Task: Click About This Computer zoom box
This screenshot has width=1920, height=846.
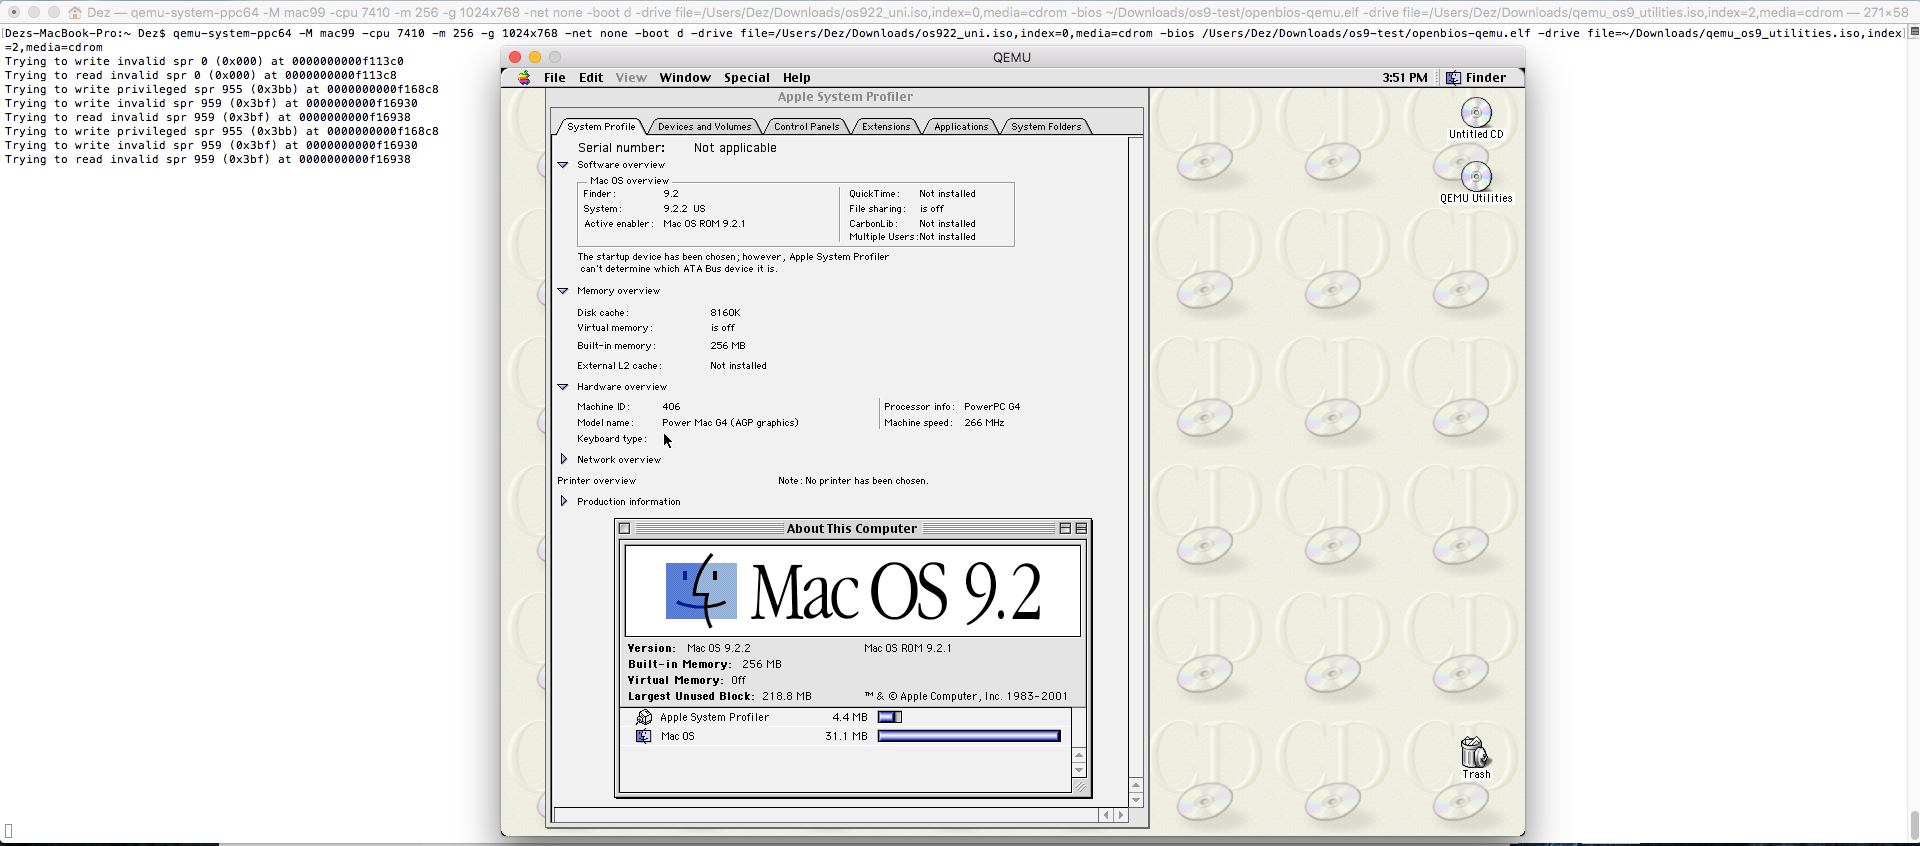Action: tap(1065, 528)
